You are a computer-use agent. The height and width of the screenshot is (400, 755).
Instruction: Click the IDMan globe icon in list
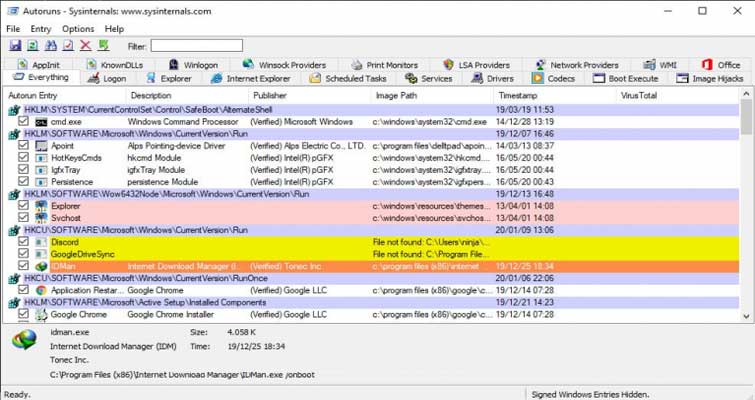click(41, 266)
